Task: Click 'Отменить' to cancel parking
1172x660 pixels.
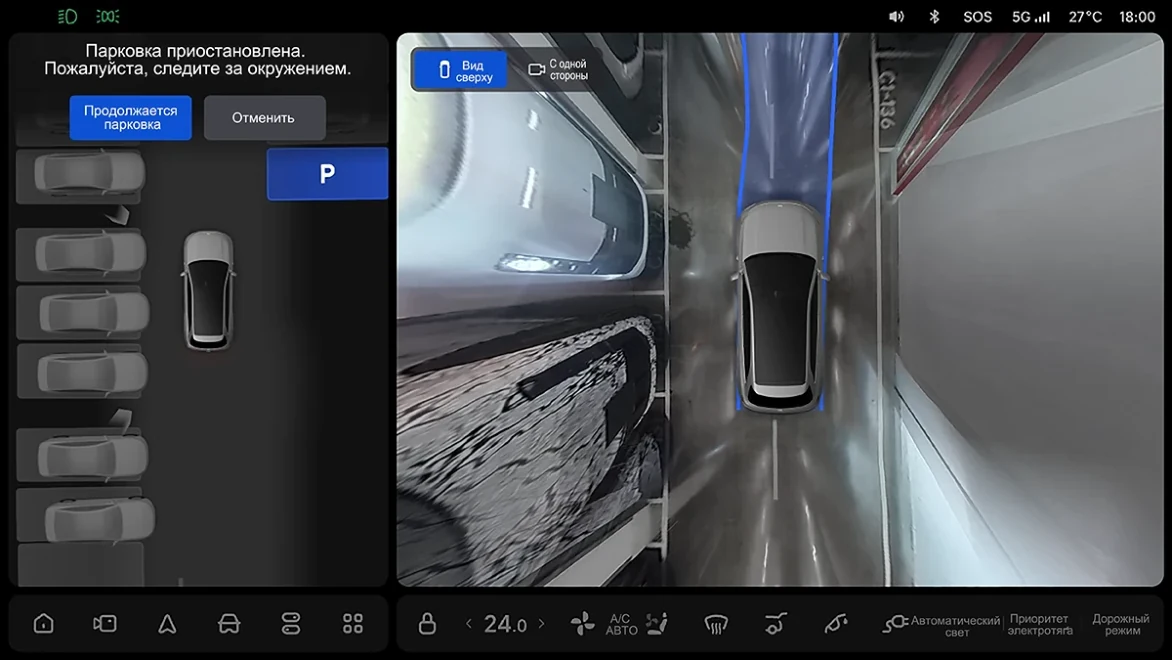Action: tap(265, 117)
